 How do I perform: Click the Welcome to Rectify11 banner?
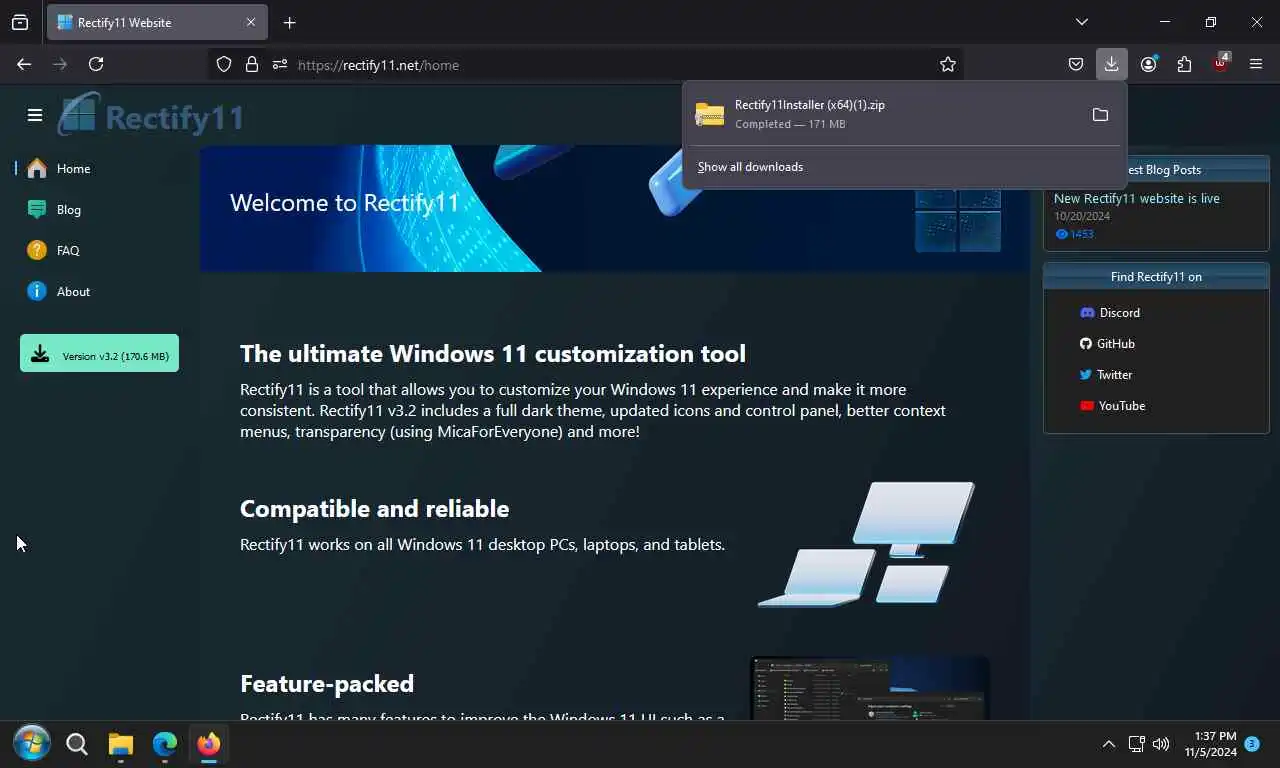pos(614,208)
